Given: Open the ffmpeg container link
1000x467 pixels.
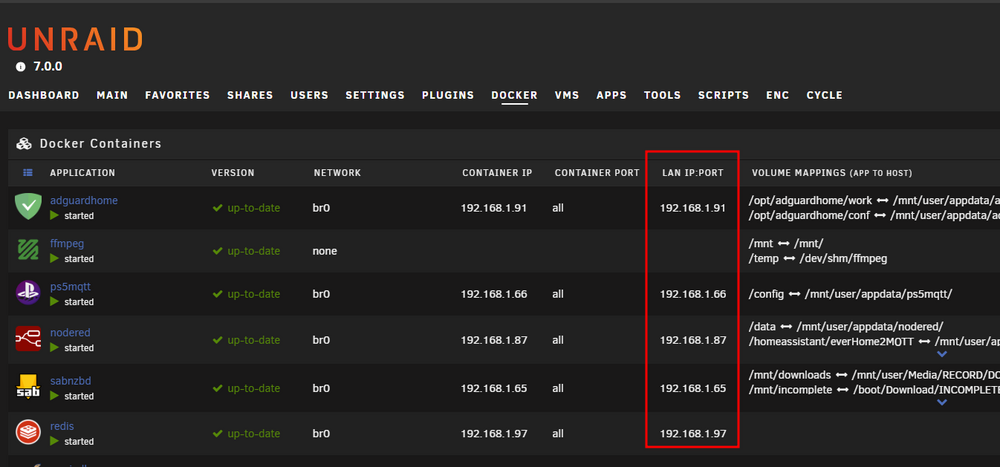Looking at the screenshot, I should (x=67, y=243).
